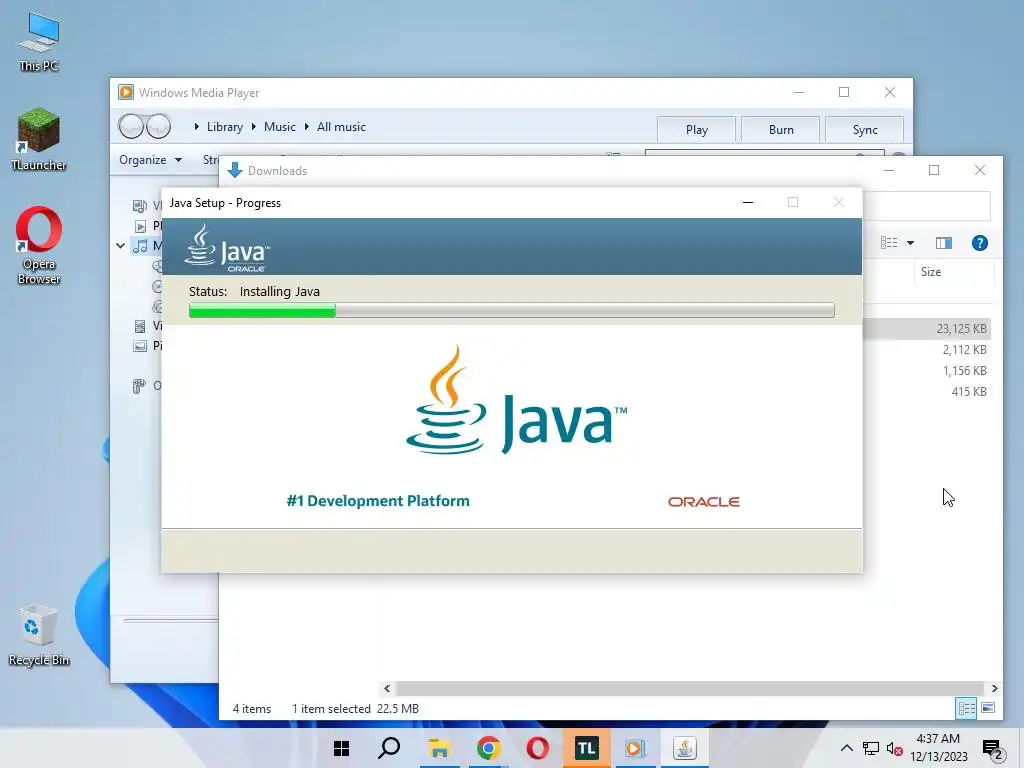Click Media Player back navigation button
Screen dimensions: 1024x768
click(131, 126)
